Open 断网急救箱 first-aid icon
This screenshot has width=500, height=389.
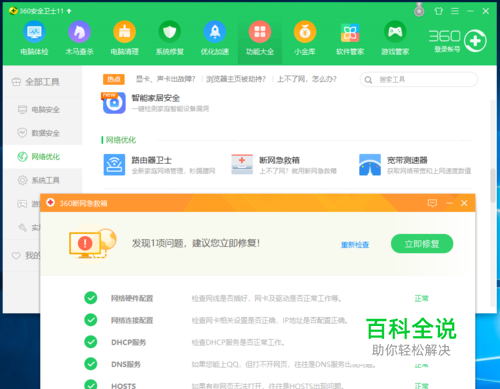(242, 164)
